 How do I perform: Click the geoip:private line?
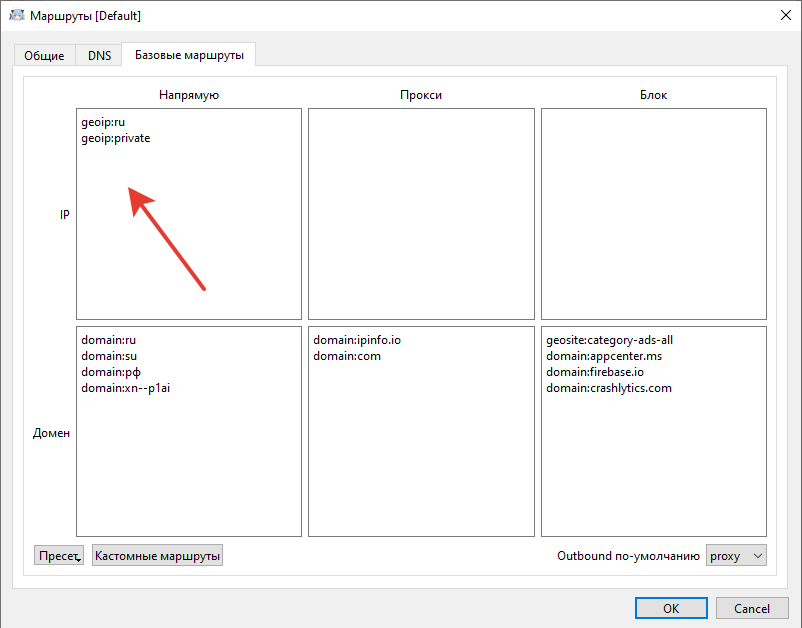[116, 138]
